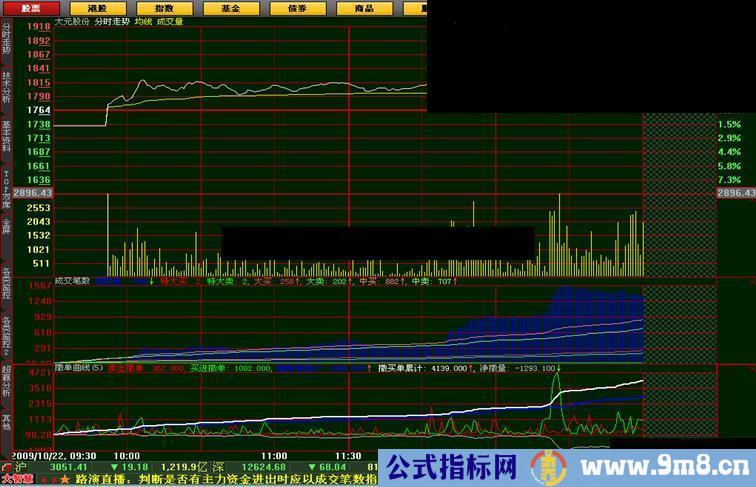The height and width of the screenshot is (487, 756).
Task: Click the 2896.43 value on the right axis
Action: pos(735,192)
